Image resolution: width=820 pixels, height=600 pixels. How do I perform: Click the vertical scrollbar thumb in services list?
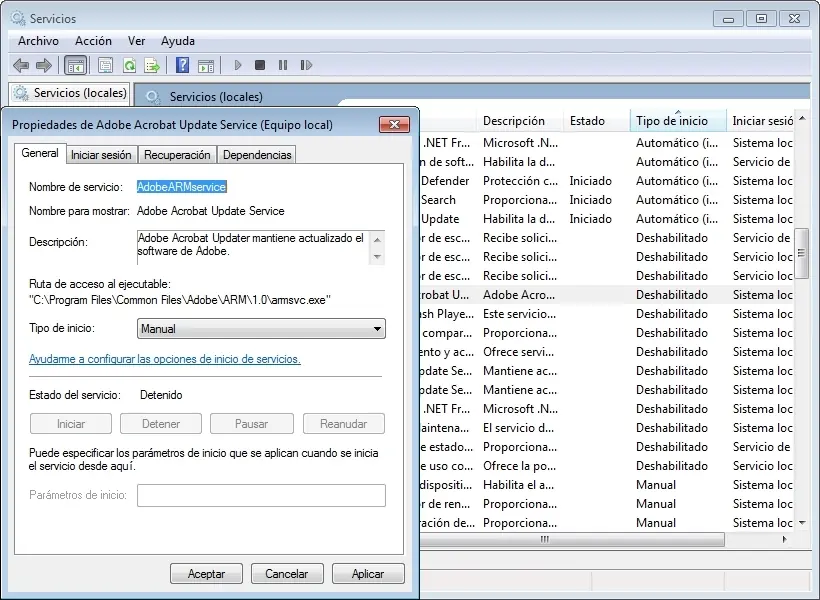coord(801,254)
